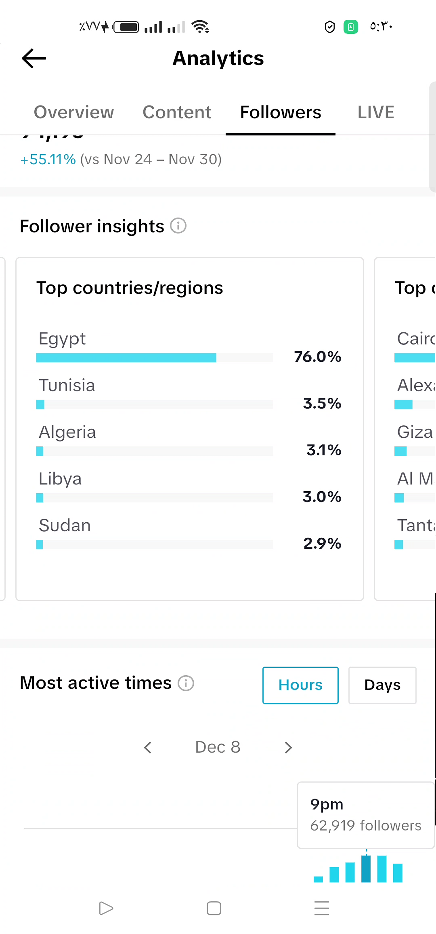Select the Hours toggle button

300,685
